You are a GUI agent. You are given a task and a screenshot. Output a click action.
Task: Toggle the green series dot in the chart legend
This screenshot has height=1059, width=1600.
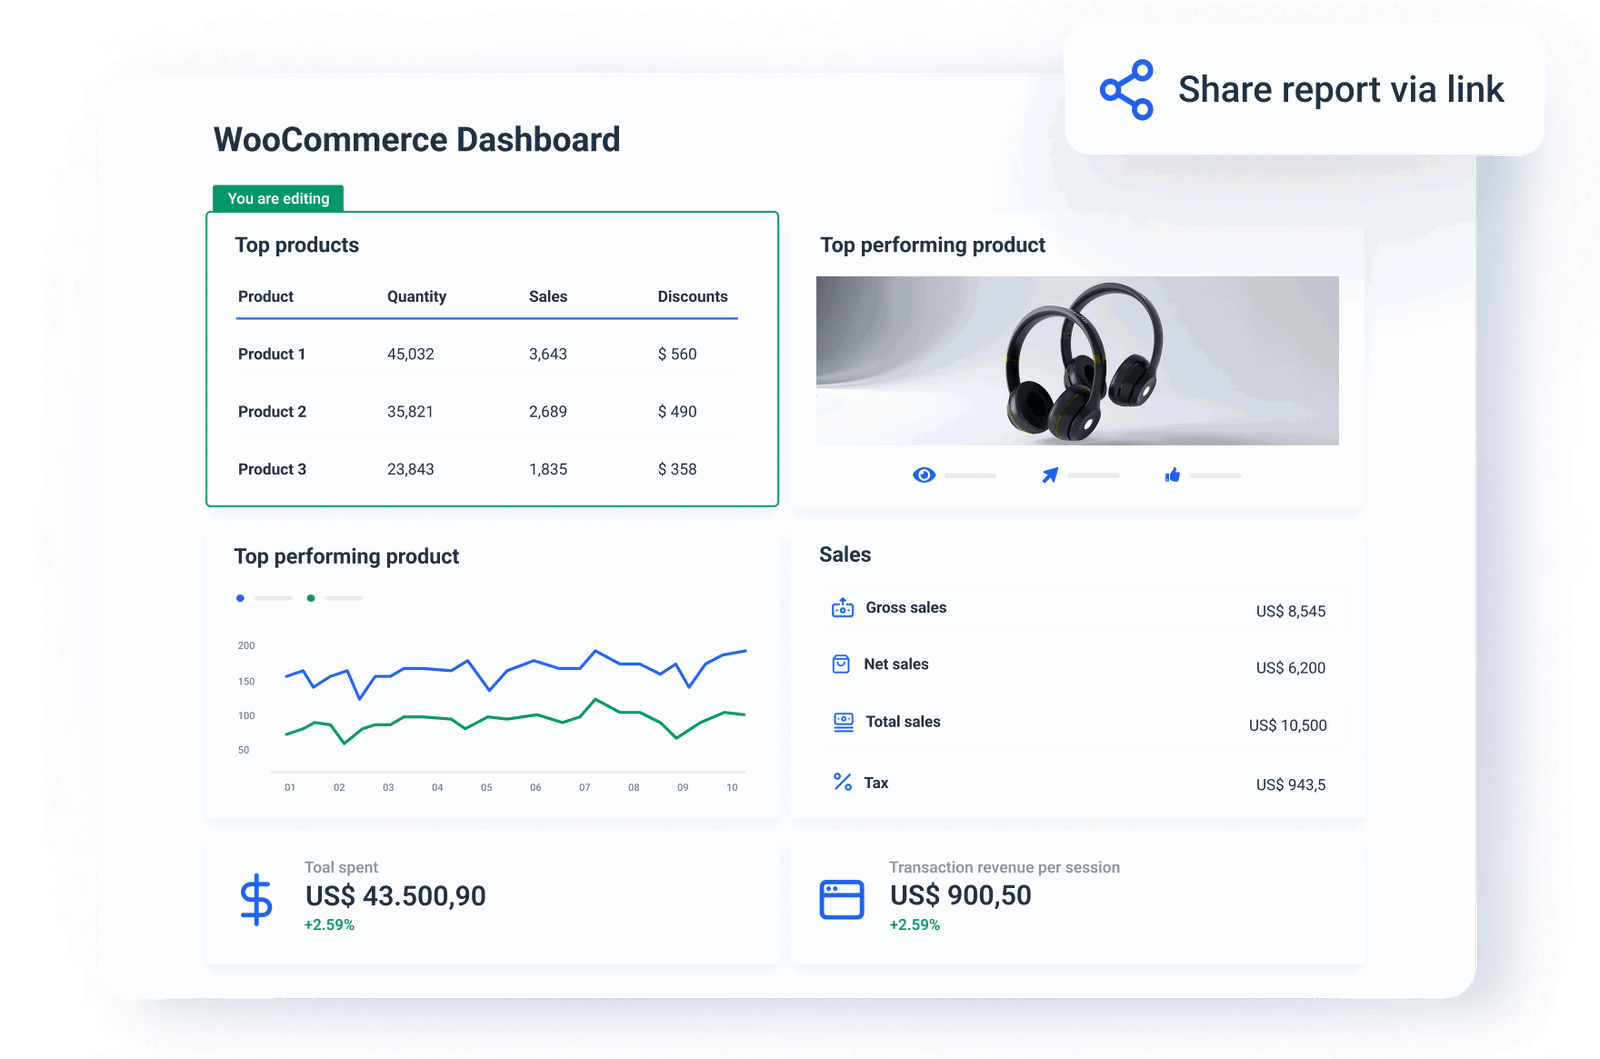pos(311,598)
